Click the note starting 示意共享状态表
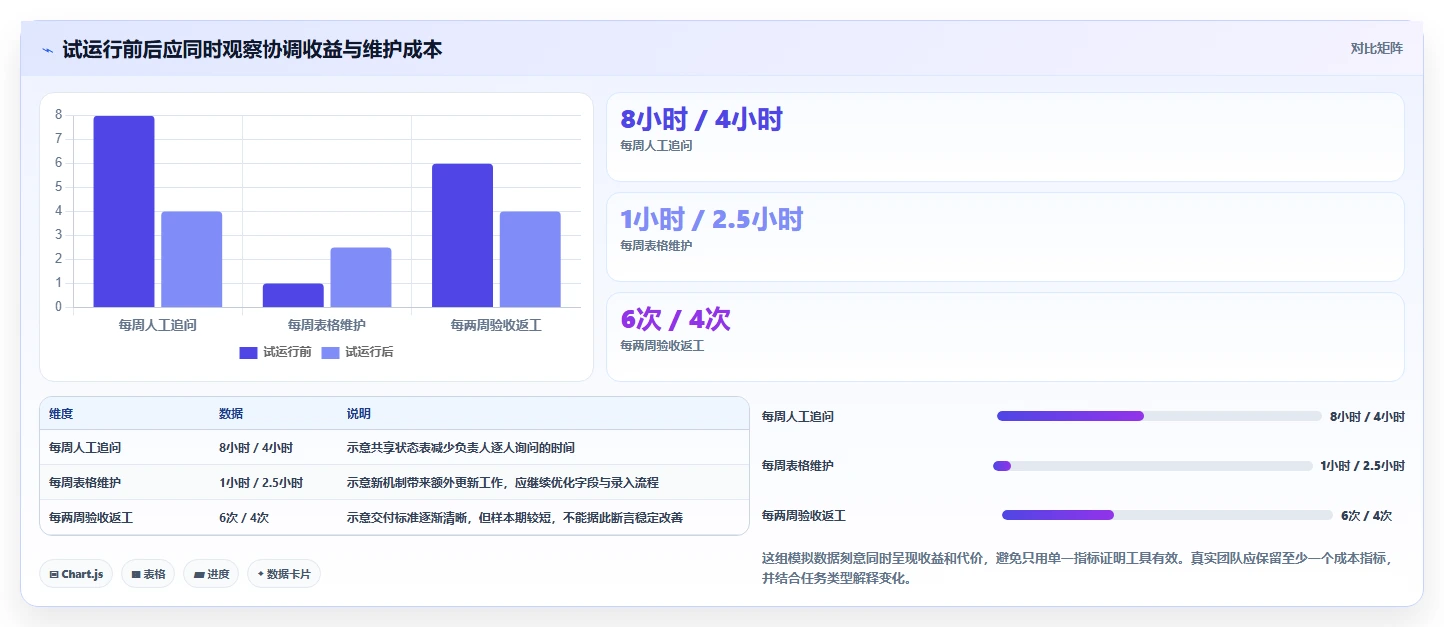The image size is (1444, 627). point(461,448)
